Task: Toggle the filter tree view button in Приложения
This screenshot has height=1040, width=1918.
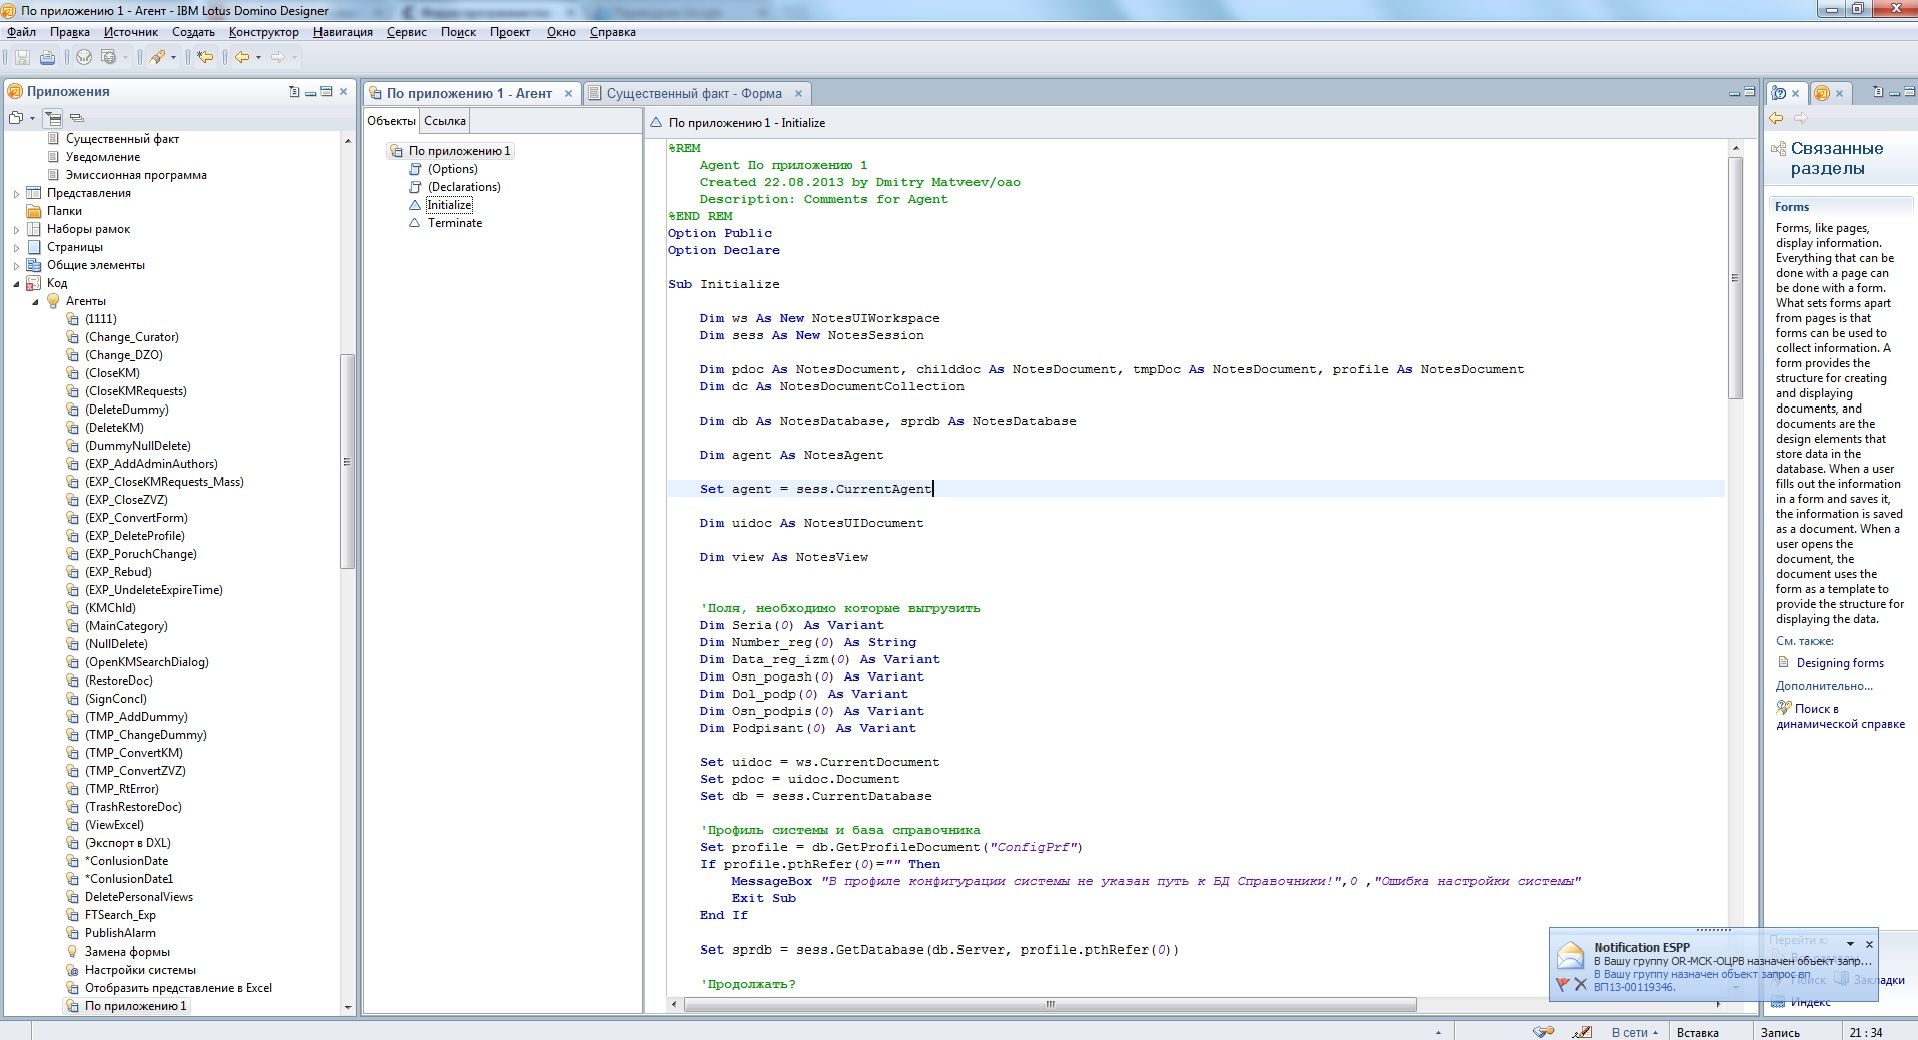Action: click(53, 118)
